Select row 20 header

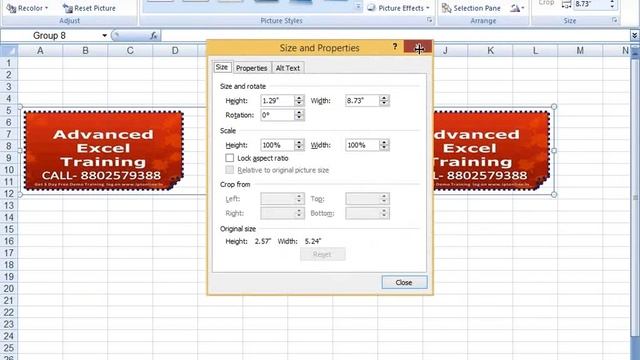point(9,289)
